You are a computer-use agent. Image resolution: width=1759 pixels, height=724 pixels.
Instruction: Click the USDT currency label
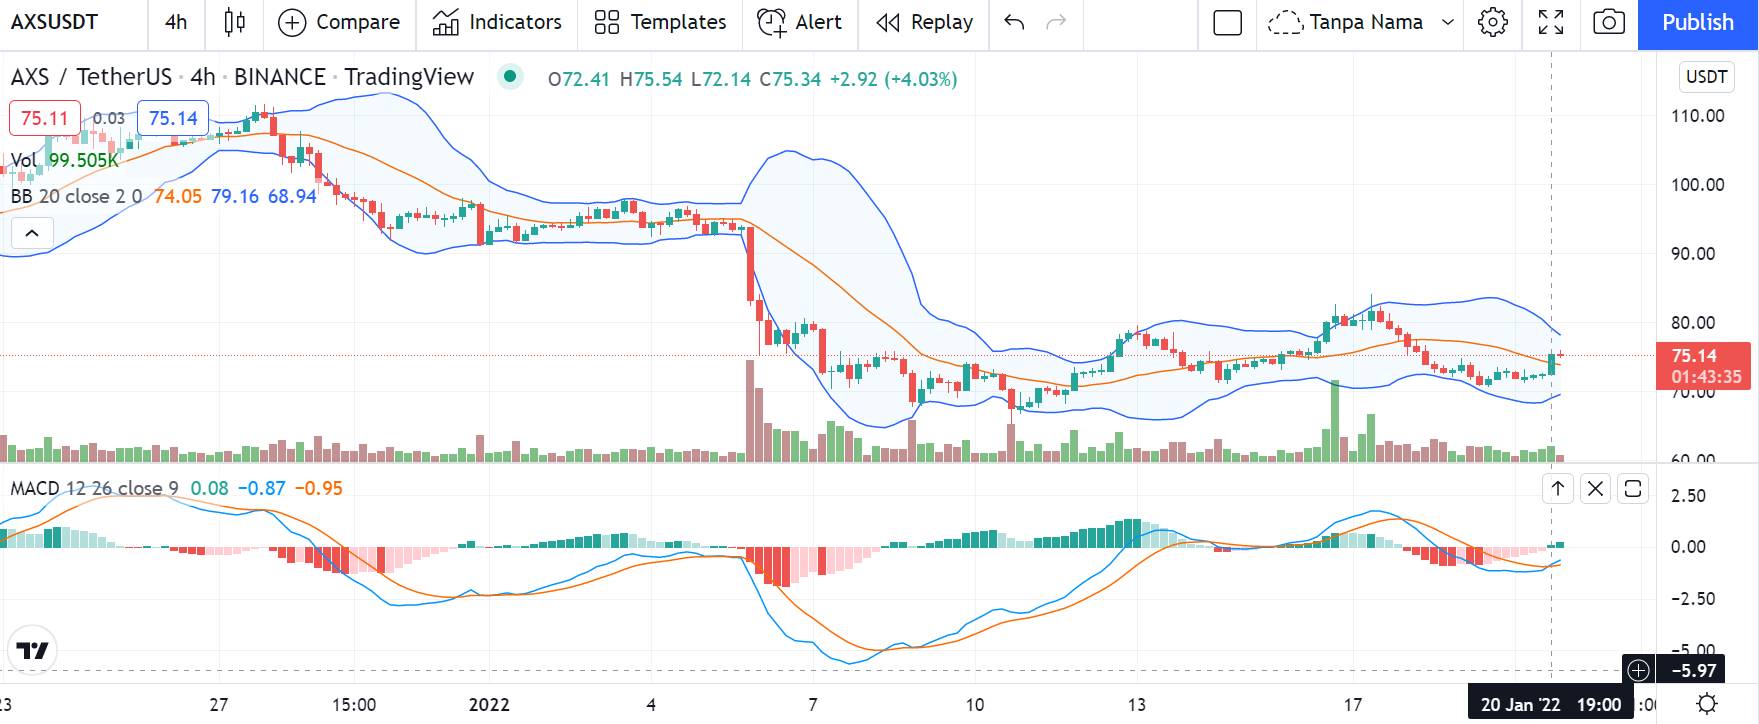[1706, 77]
